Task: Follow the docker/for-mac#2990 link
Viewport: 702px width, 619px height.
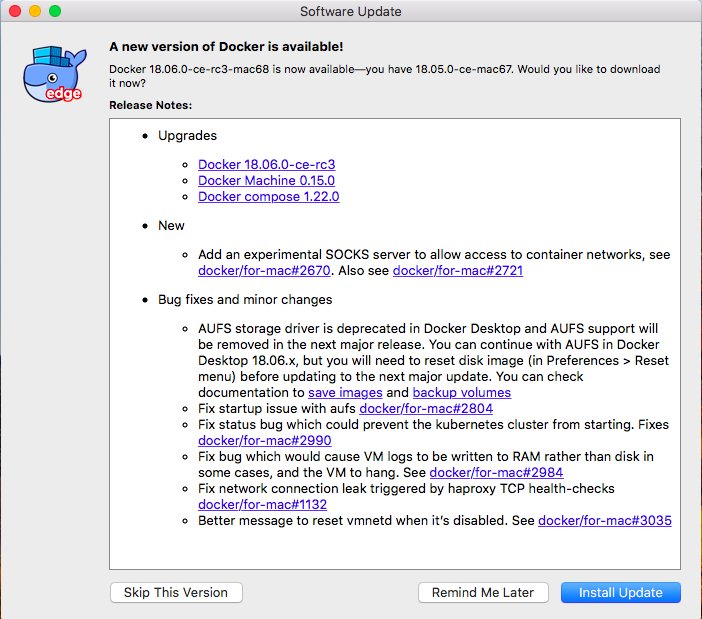Action: (x=265, y=440)
